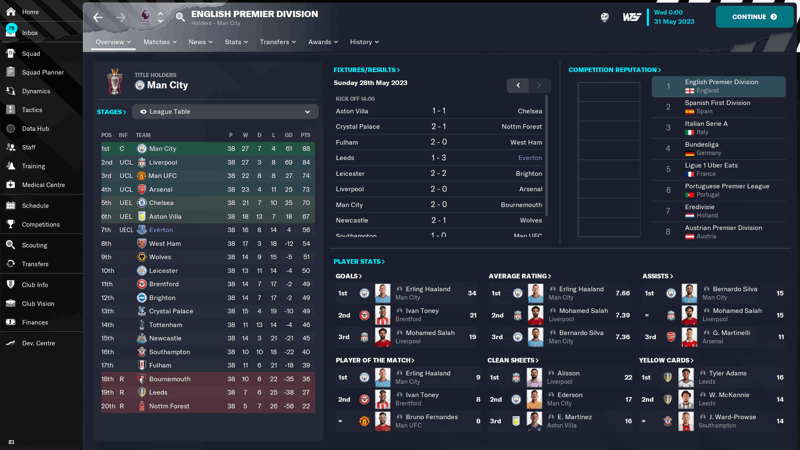The height and width of the screenshot is (450, 800).
Task: Go forward with the right arrow
Action: (121, 17)
